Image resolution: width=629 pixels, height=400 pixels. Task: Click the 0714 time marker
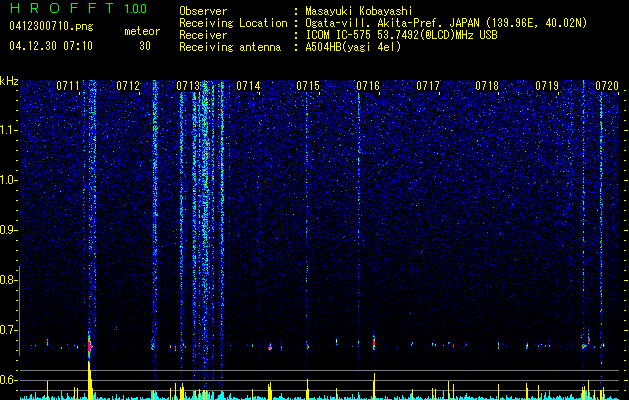coord(248,85)
